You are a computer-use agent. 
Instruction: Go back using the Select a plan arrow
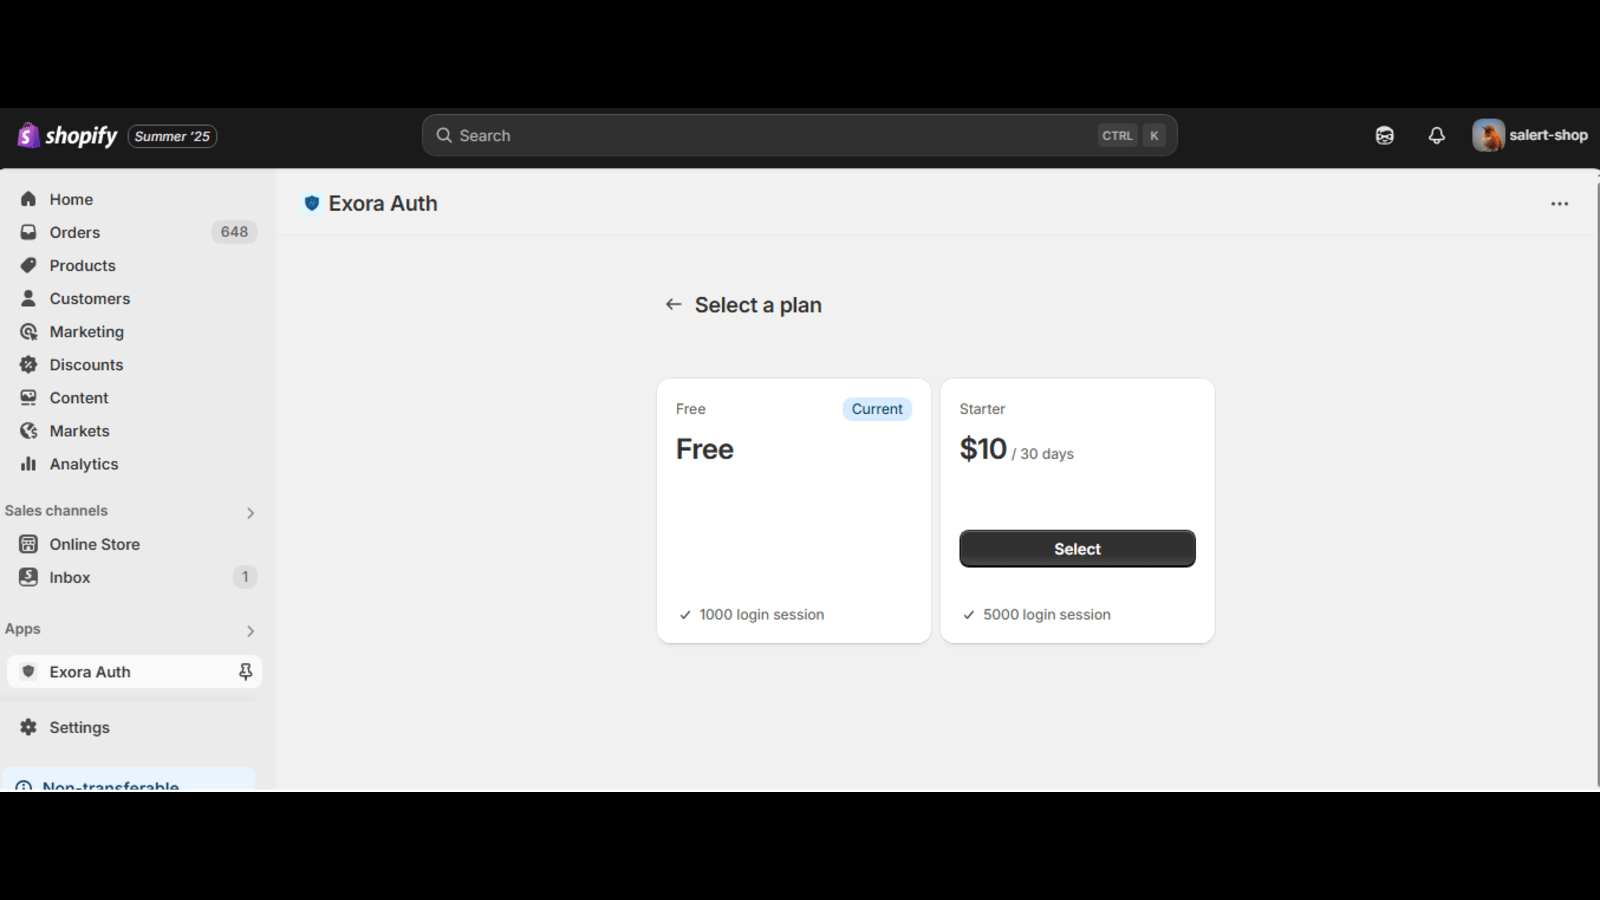[673, 304]
